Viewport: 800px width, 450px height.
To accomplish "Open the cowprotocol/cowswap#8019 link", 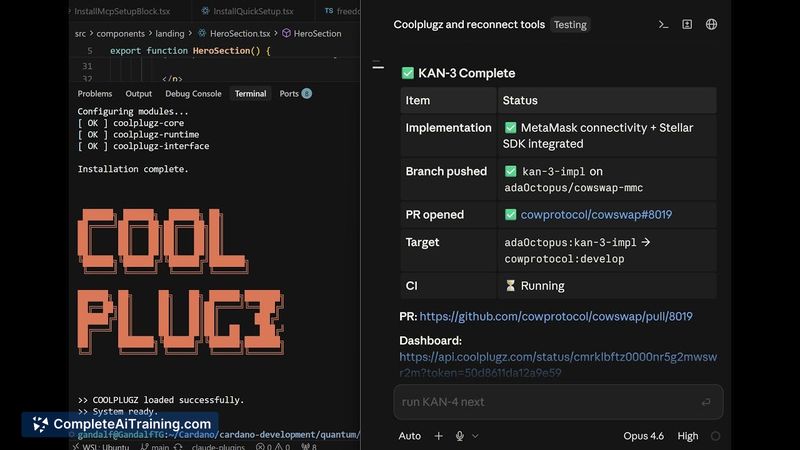I will pos(596,214).
